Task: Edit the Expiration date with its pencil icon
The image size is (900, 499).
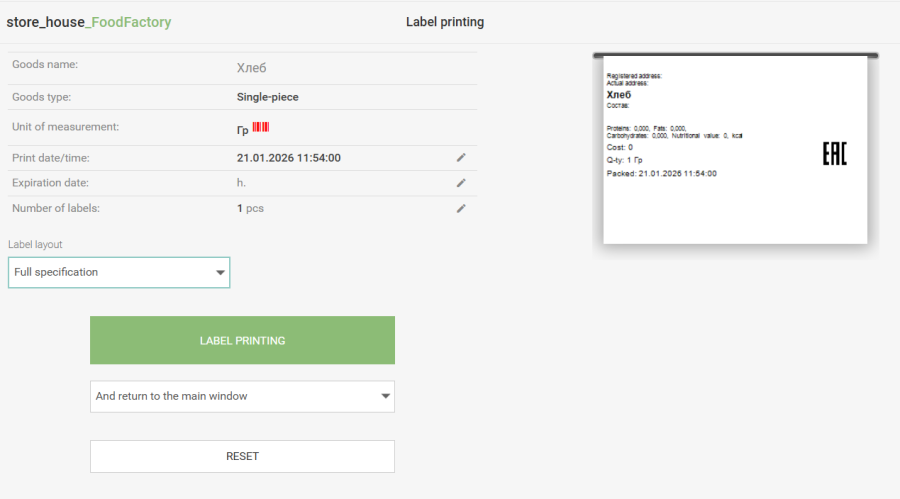Action: pos(461,183)
